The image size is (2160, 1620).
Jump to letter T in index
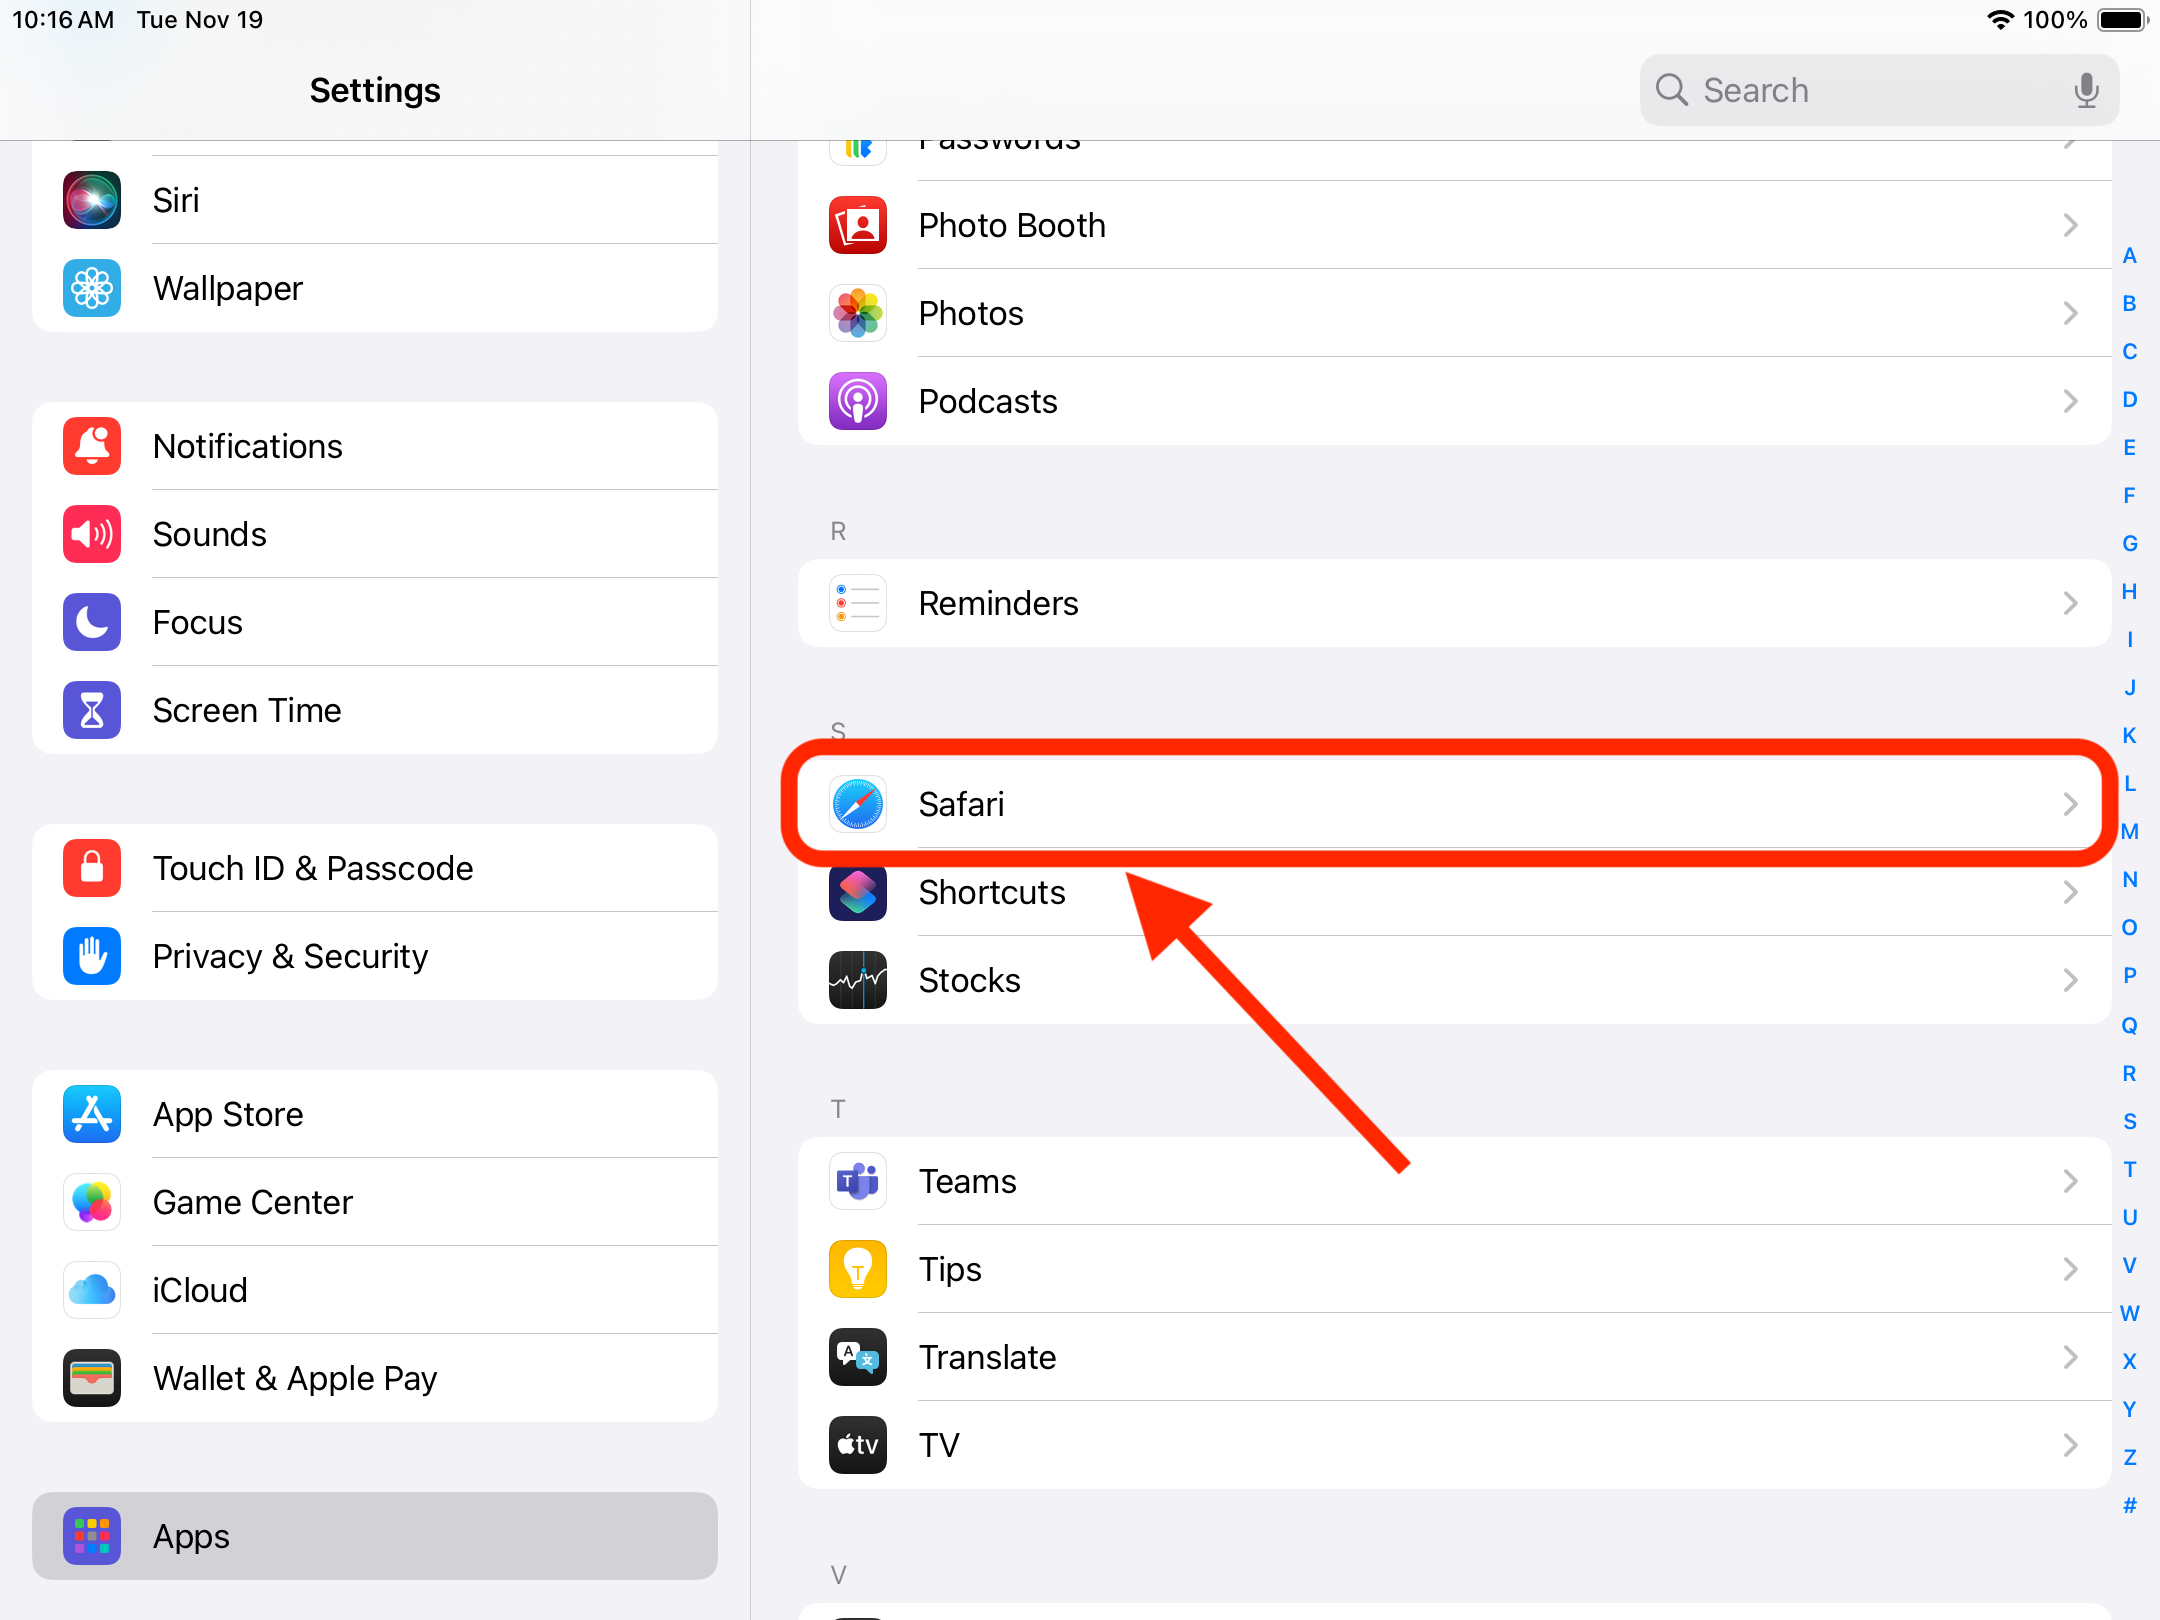2130,1169
